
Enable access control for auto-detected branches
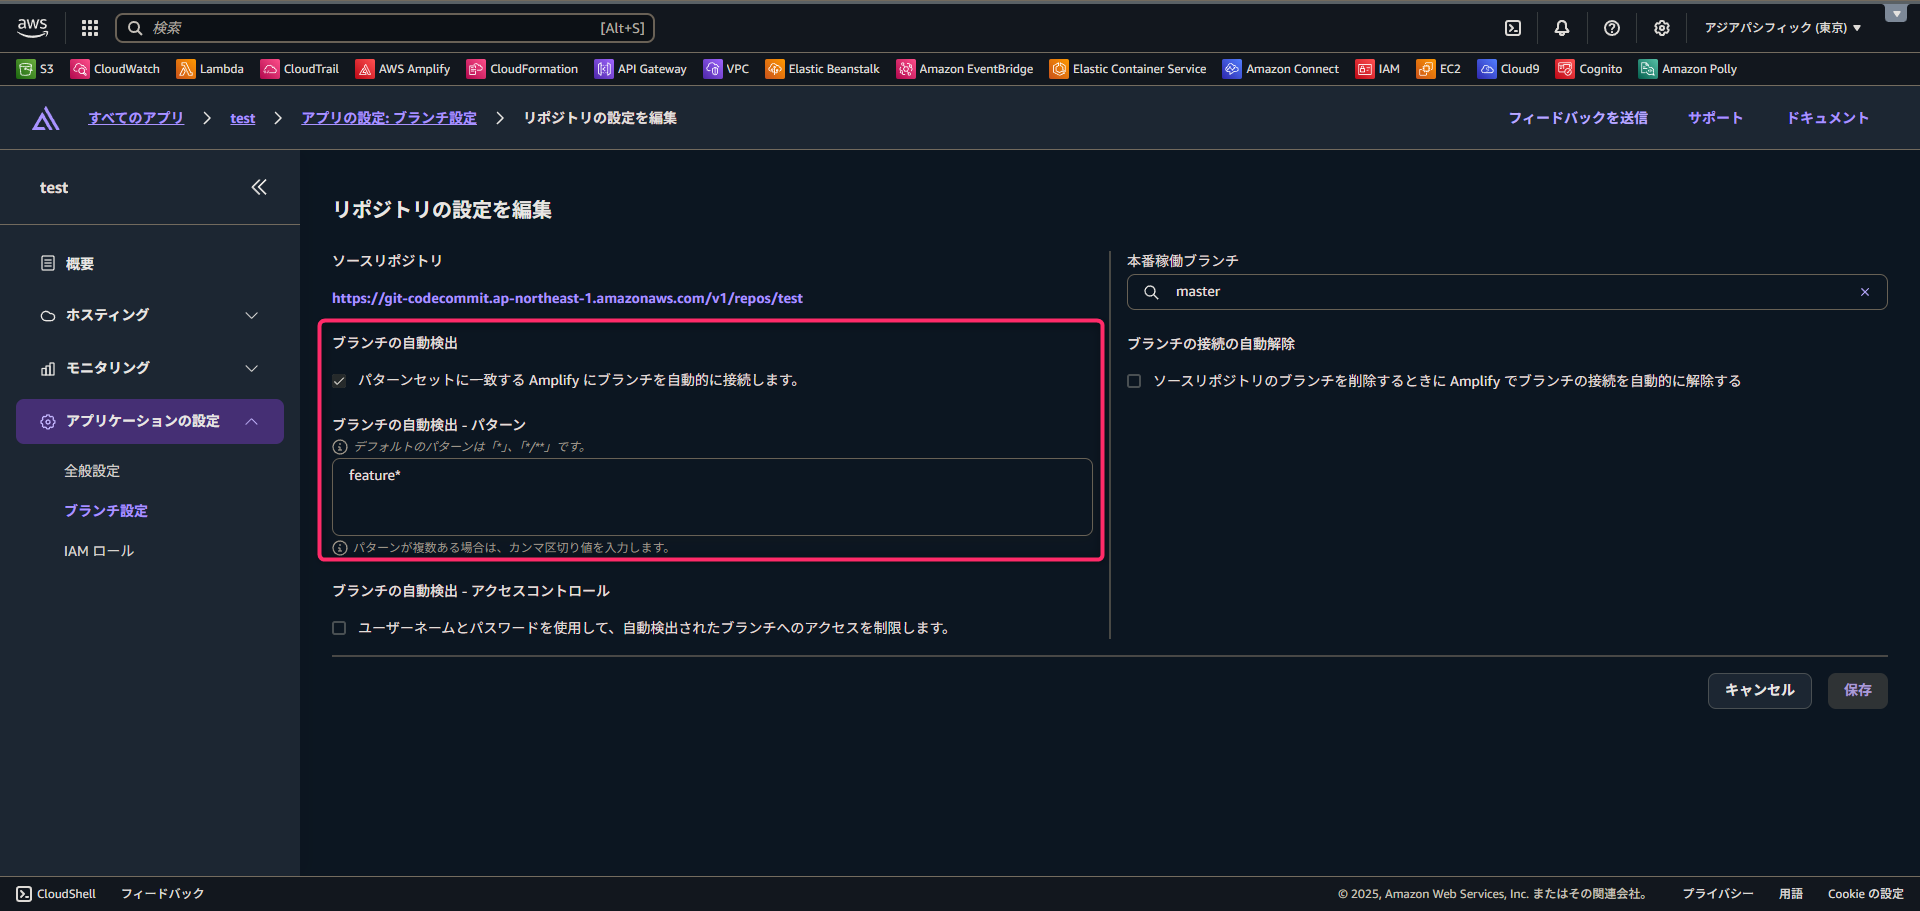[339, 628]
